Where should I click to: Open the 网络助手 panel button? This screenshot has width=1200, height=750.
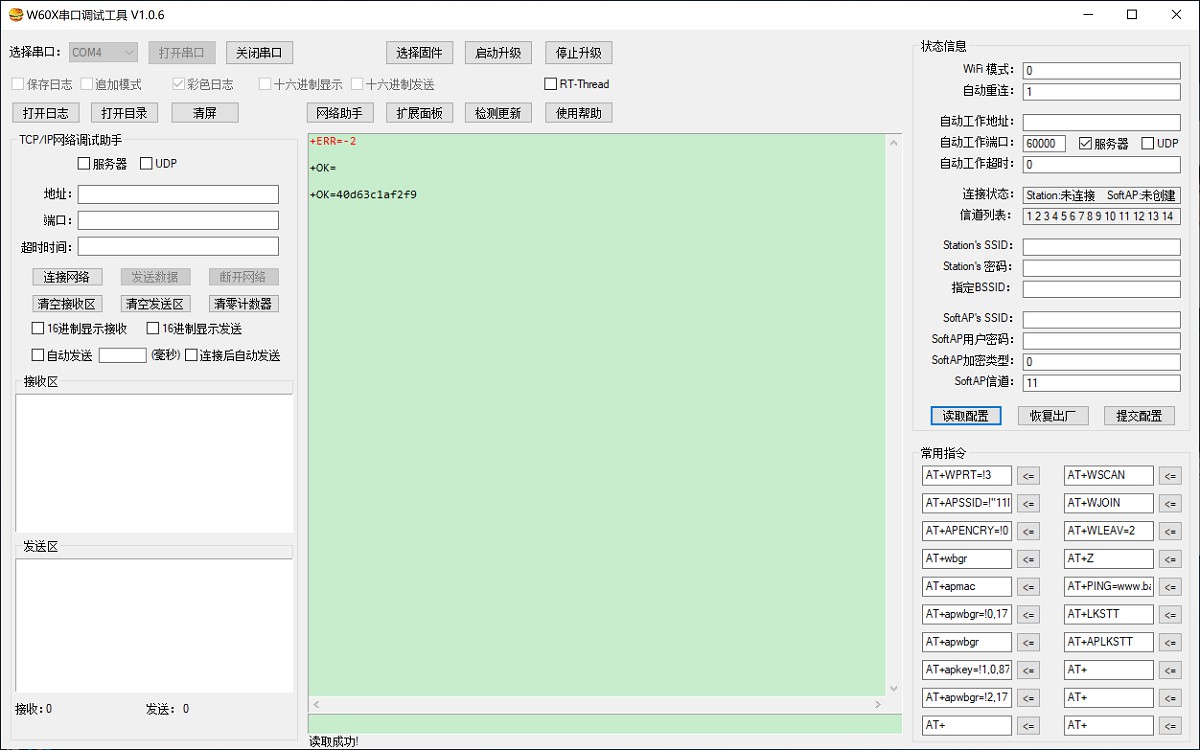(339, 113)
